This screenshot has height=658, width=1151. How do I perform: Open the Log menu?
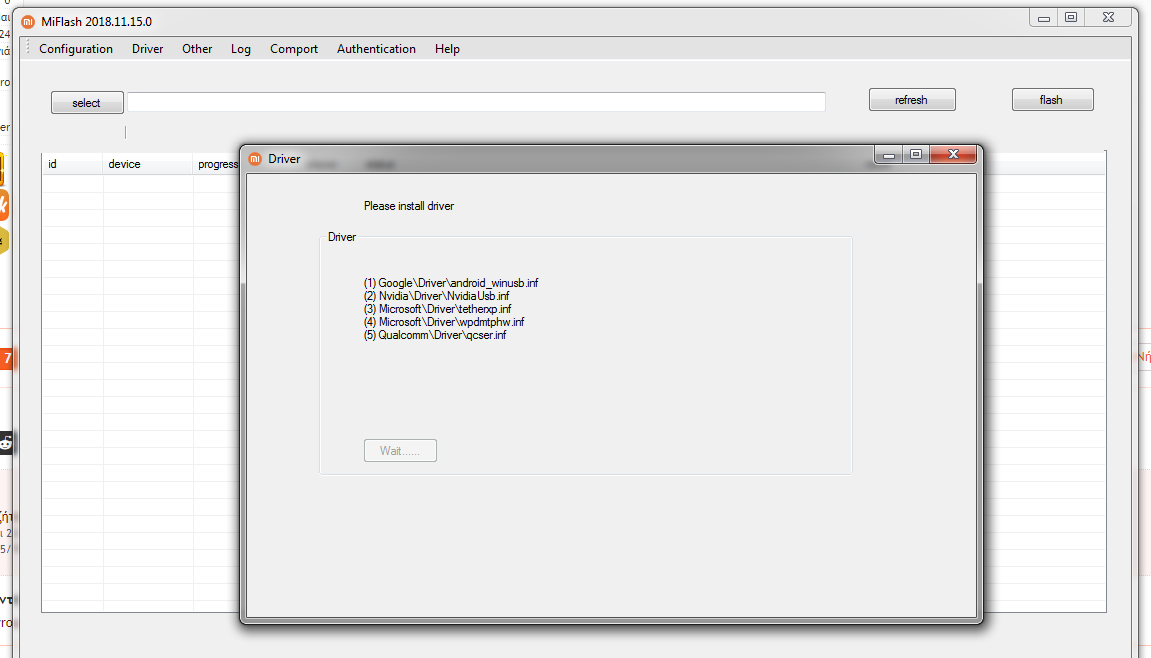point(241,48)
